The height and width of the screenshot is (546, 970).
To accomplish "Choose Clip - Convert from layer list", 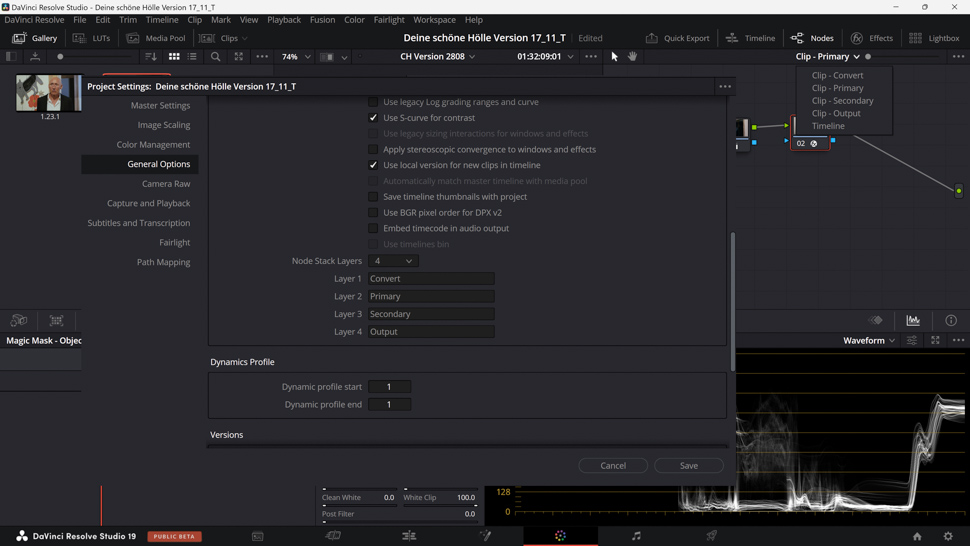I will pyautogui.click(x=837, y=75).
